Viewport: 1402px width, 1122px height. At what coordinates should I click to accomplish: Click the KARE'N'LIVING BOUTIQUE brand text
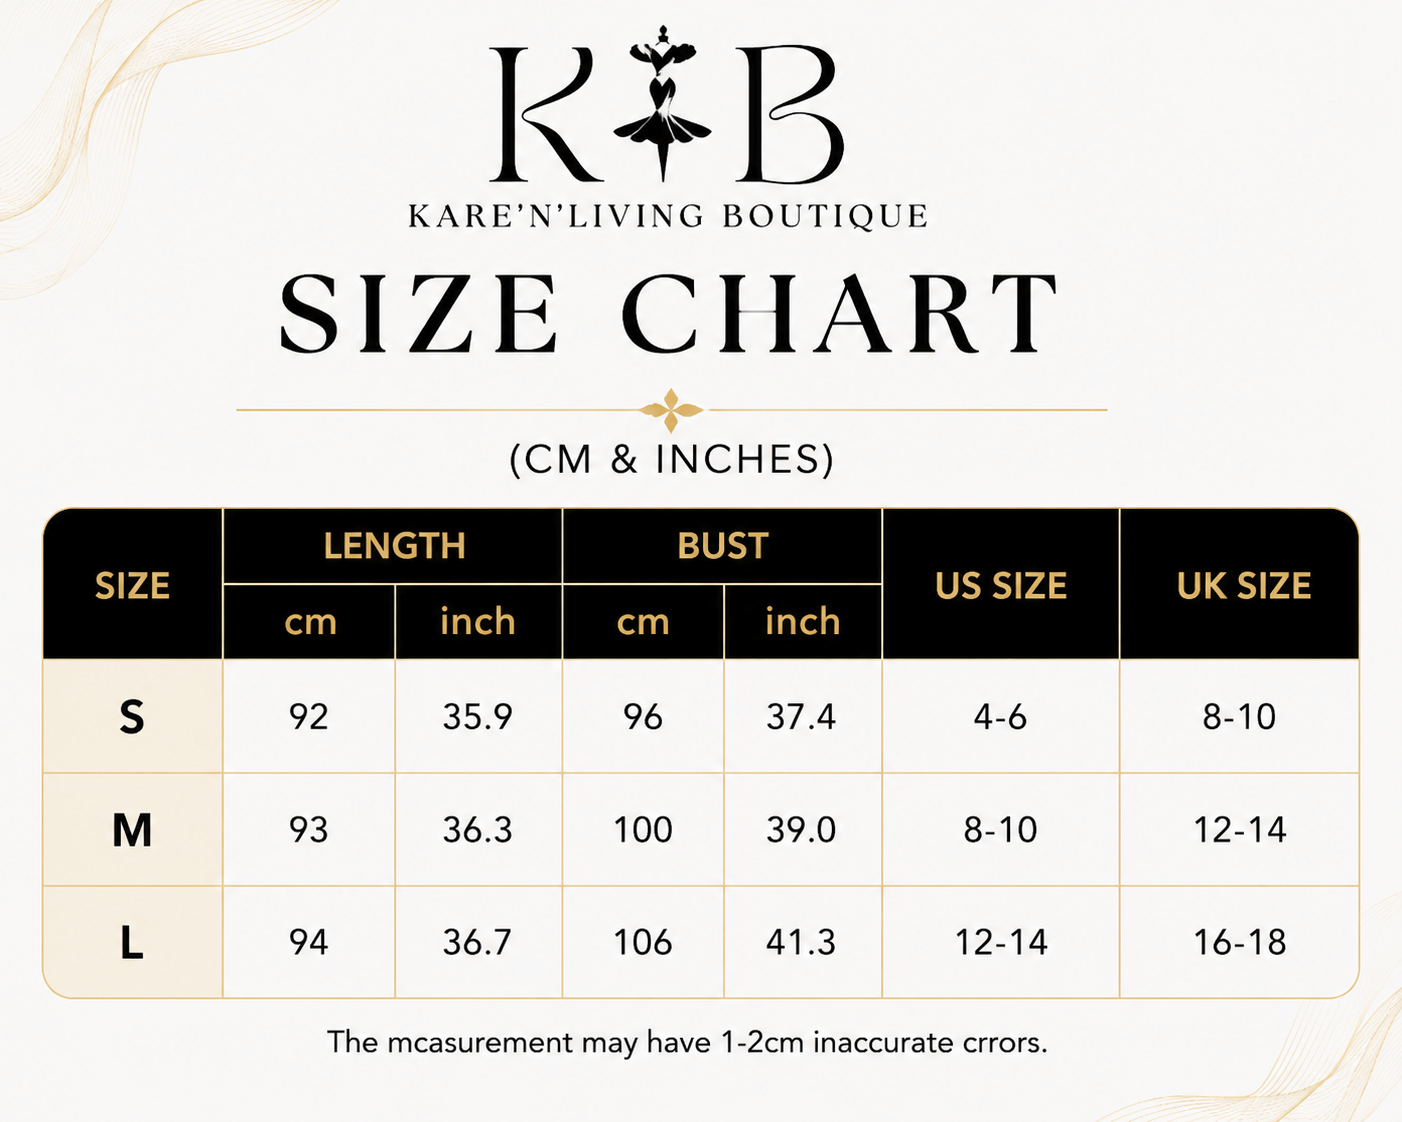click(669, 216)
